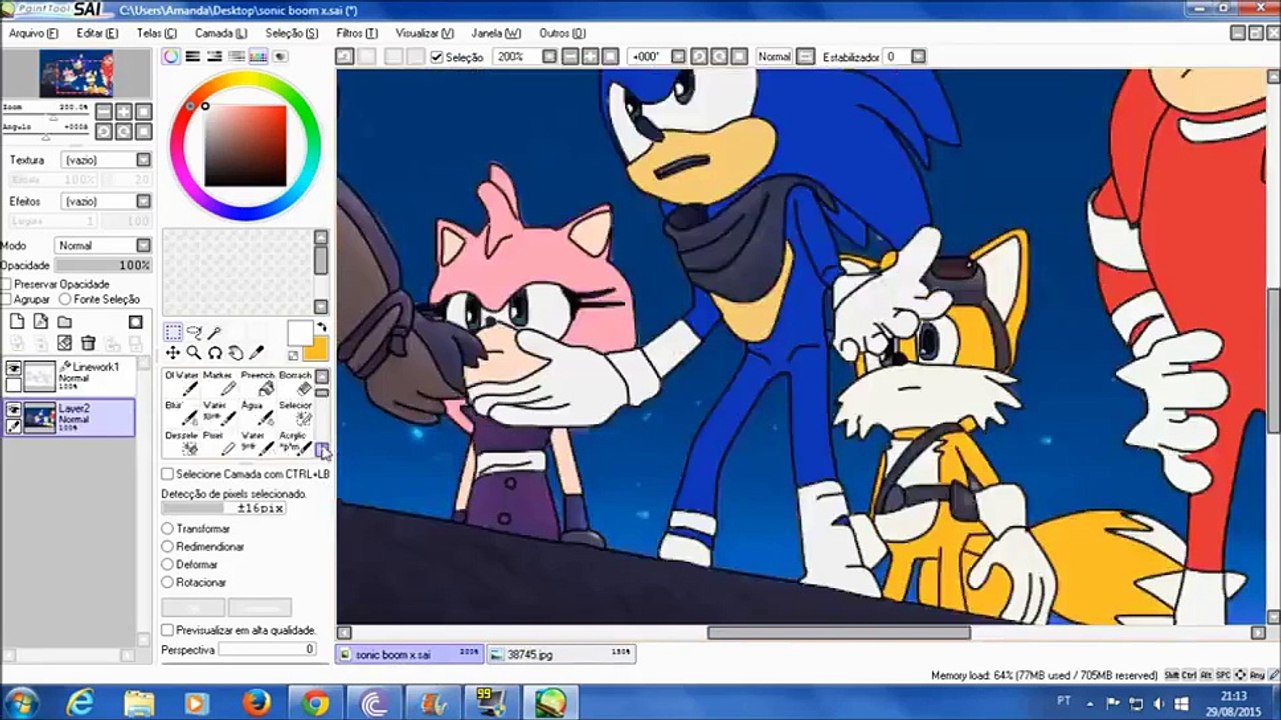Viewport: 1281px width, 720px height.
Task: Select the rectangular Selection tool
Action: 173,333
